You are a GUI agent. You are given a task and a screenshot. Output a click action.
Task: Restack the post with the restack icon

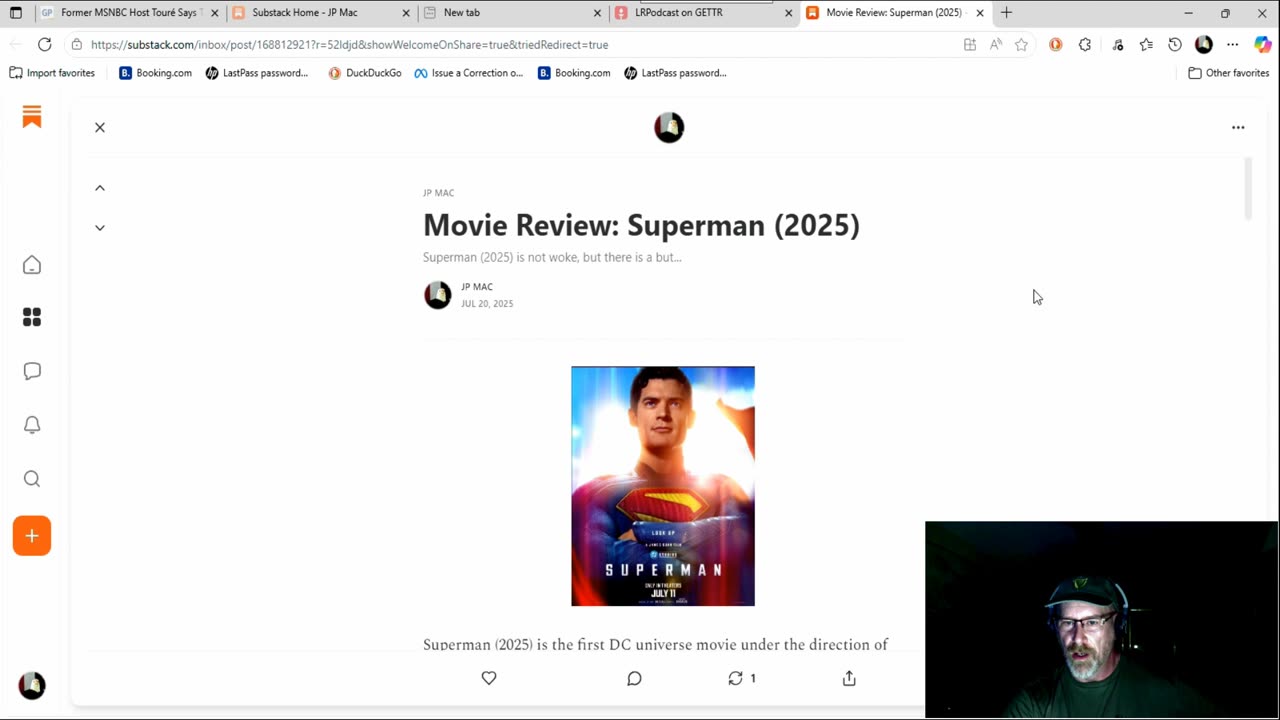coord(735,678)
